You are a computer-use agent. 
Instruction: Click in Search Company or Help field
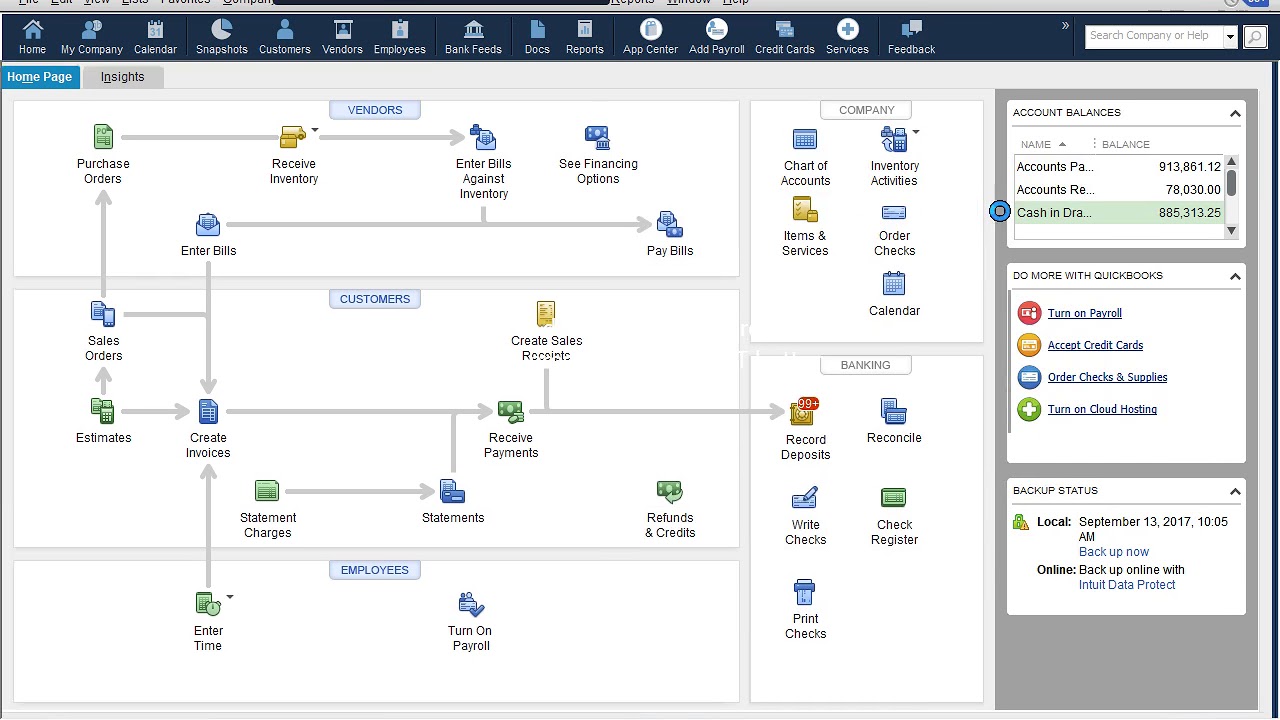1153,36
